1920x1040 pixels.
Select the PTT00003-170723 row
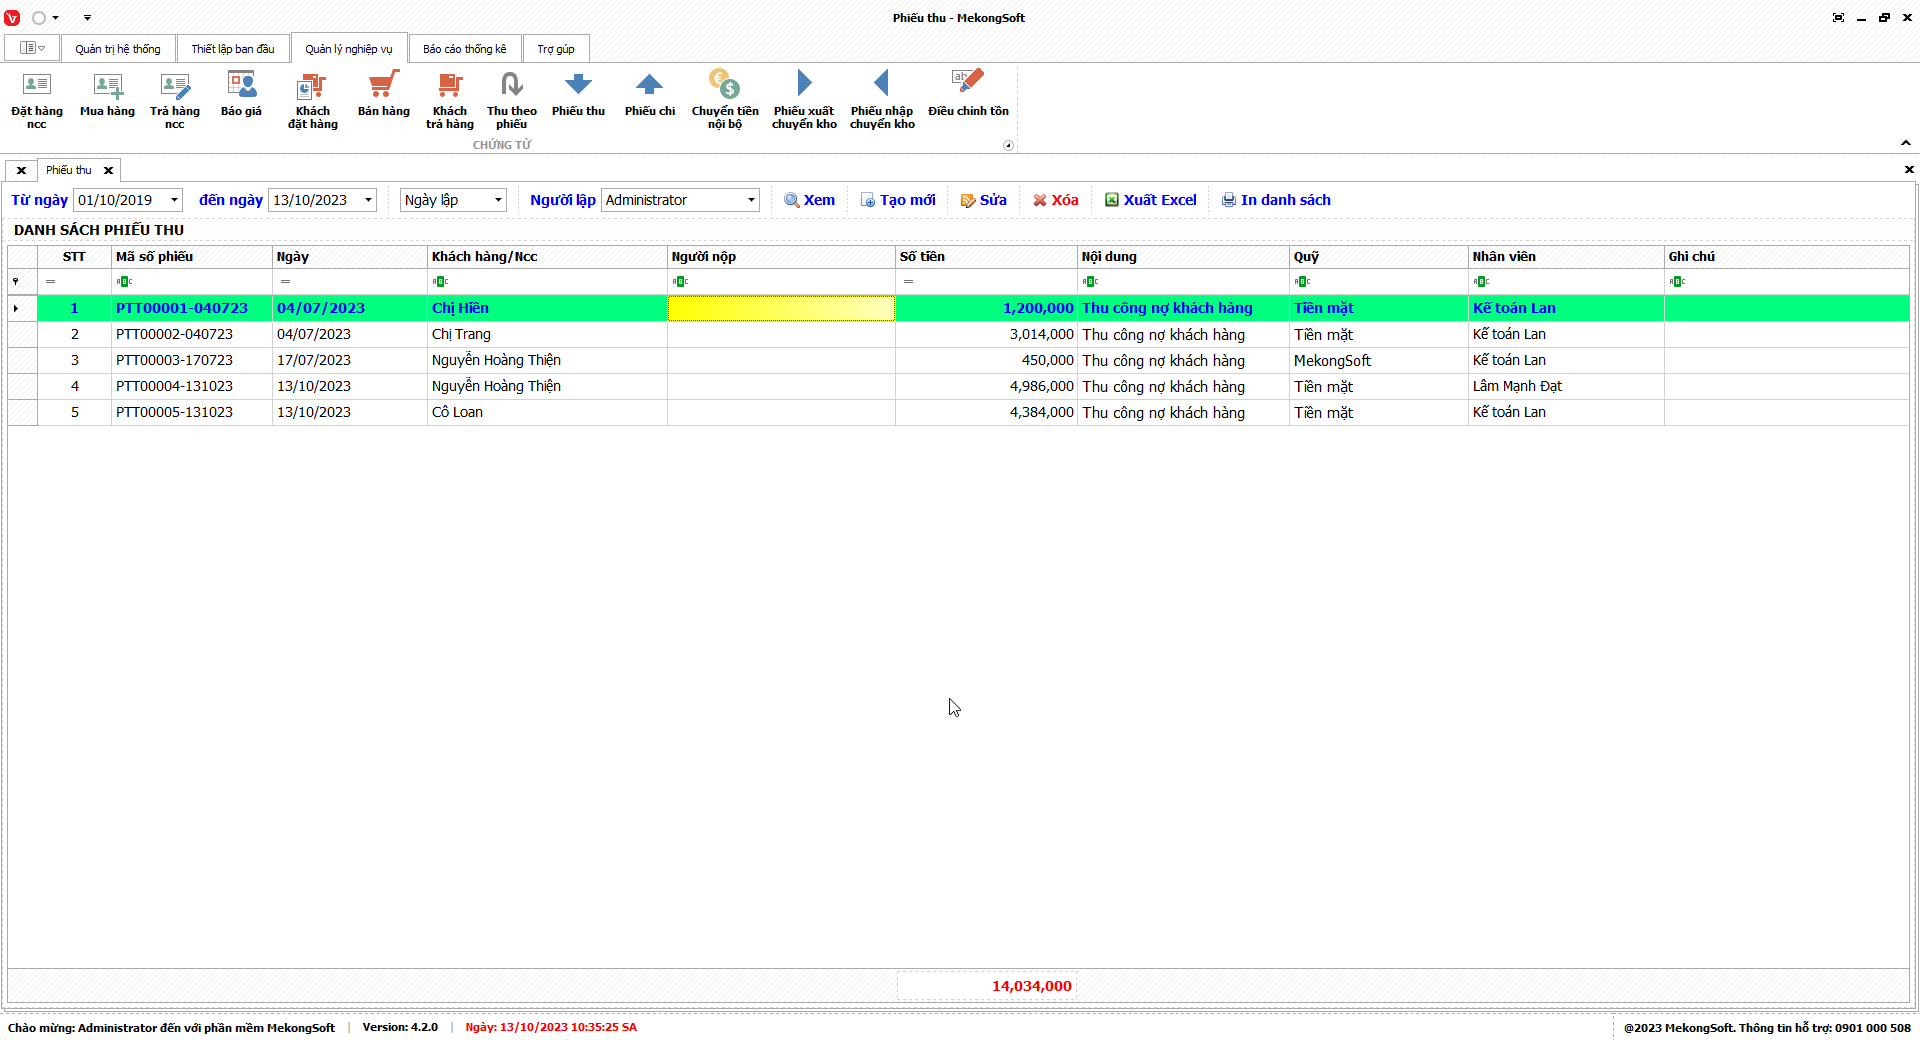click(174, 360)
